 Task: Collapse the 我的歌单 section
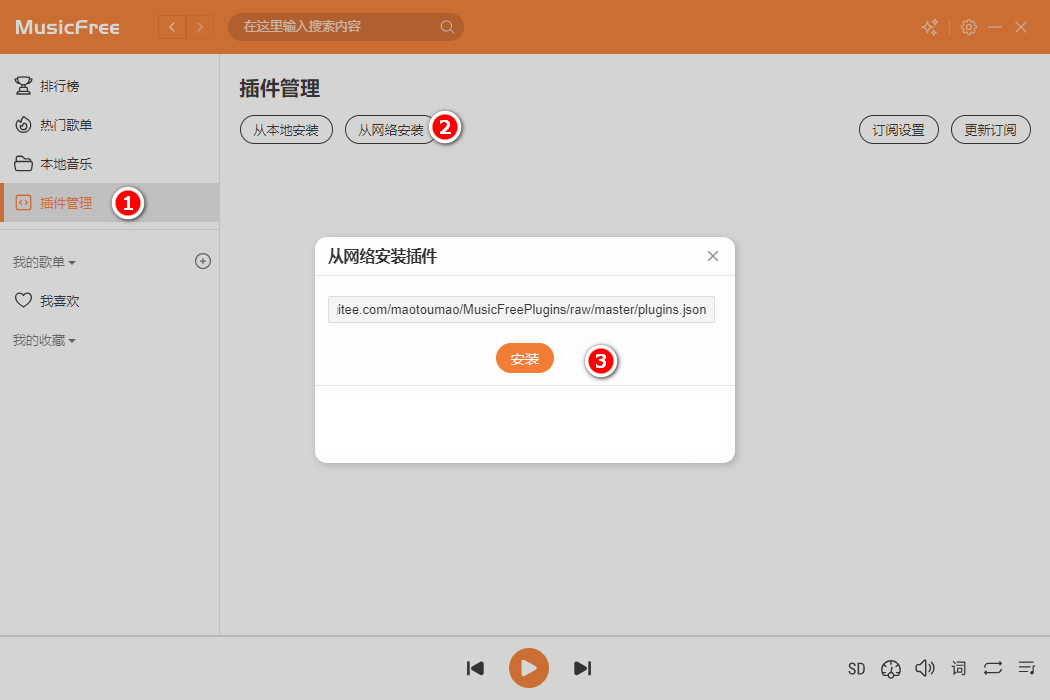point(44,262)
